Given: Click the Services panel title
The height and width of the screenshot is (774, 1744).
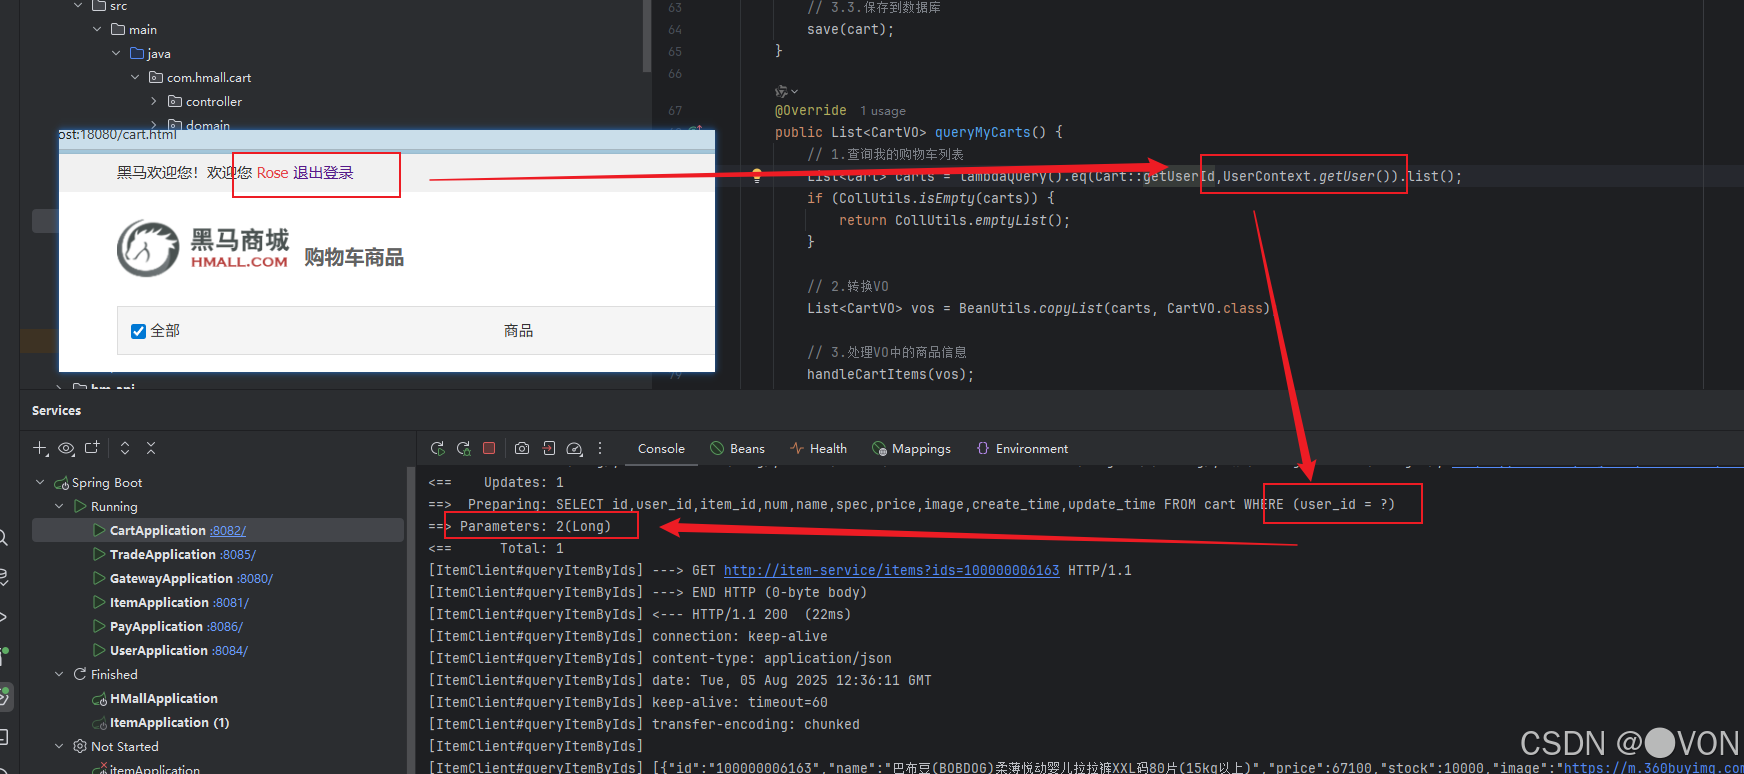Looking at the screenshot, I should [56, 411].
